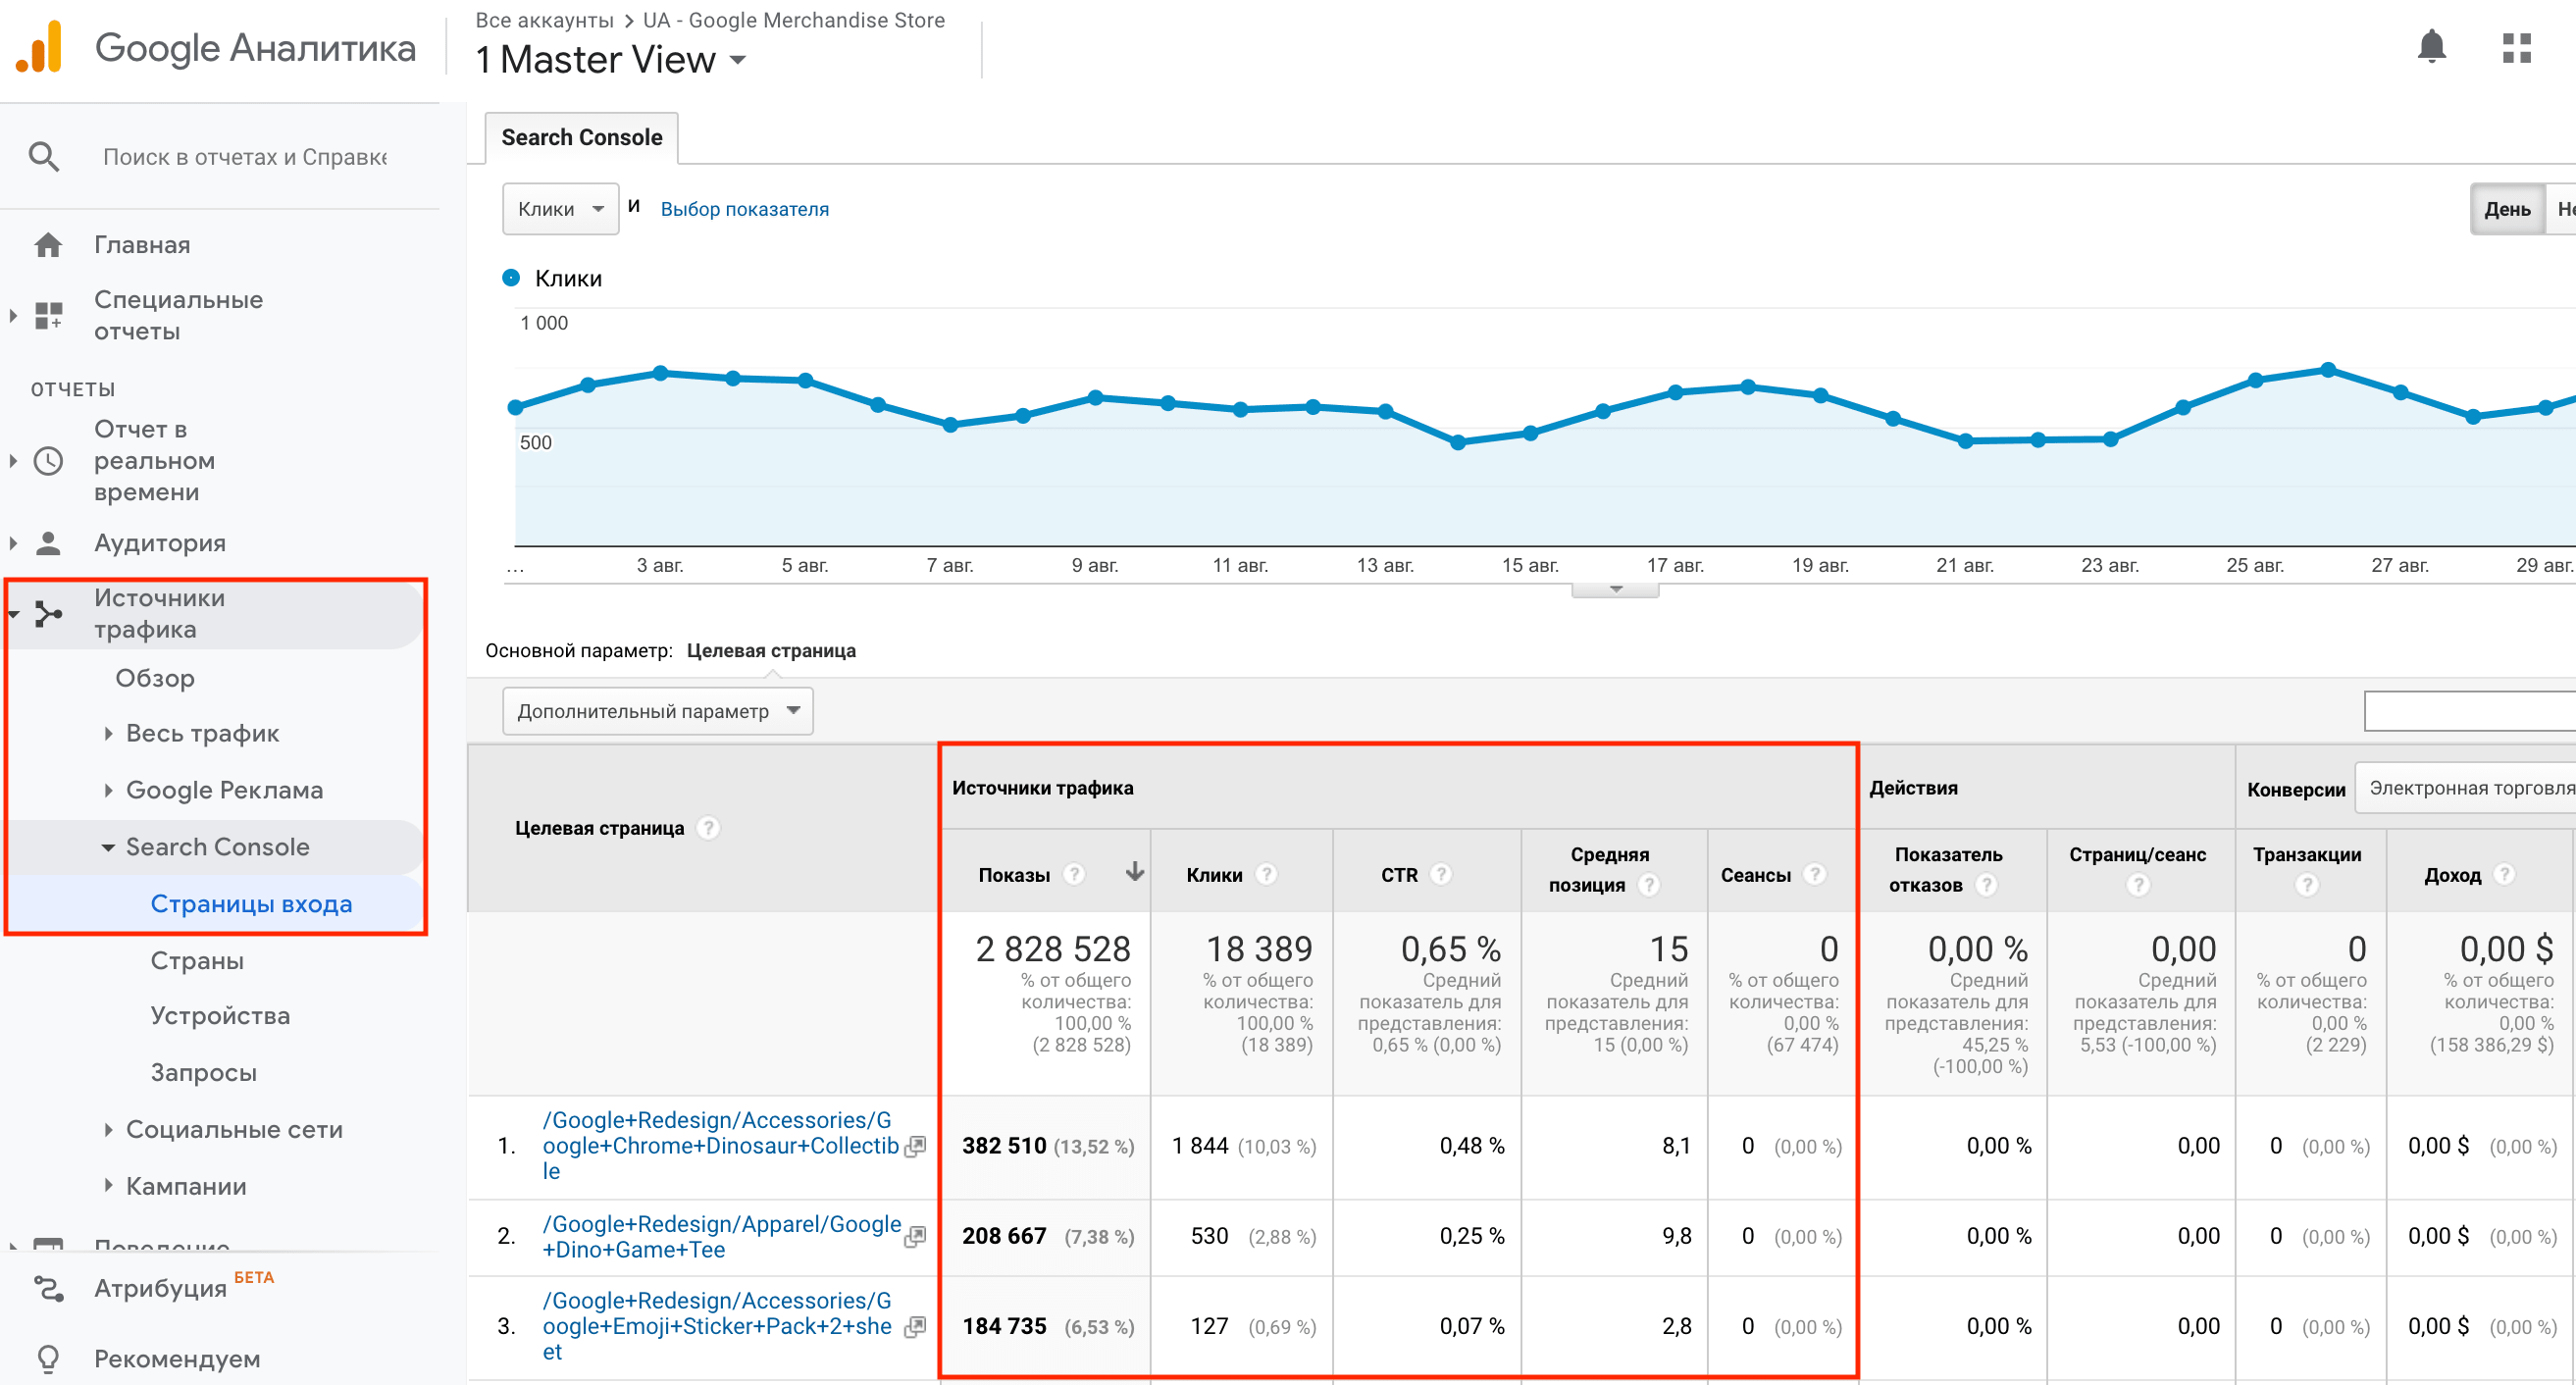Select Страны report
This screenshot has height=1385, width=2576.
[197, 960]
